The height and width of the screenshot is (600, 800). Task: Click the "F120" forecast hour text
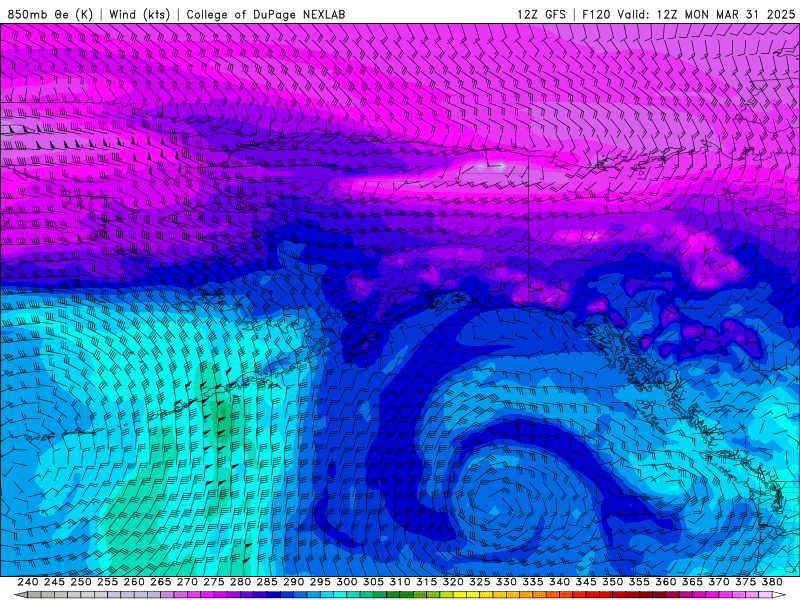coord(596,14)
